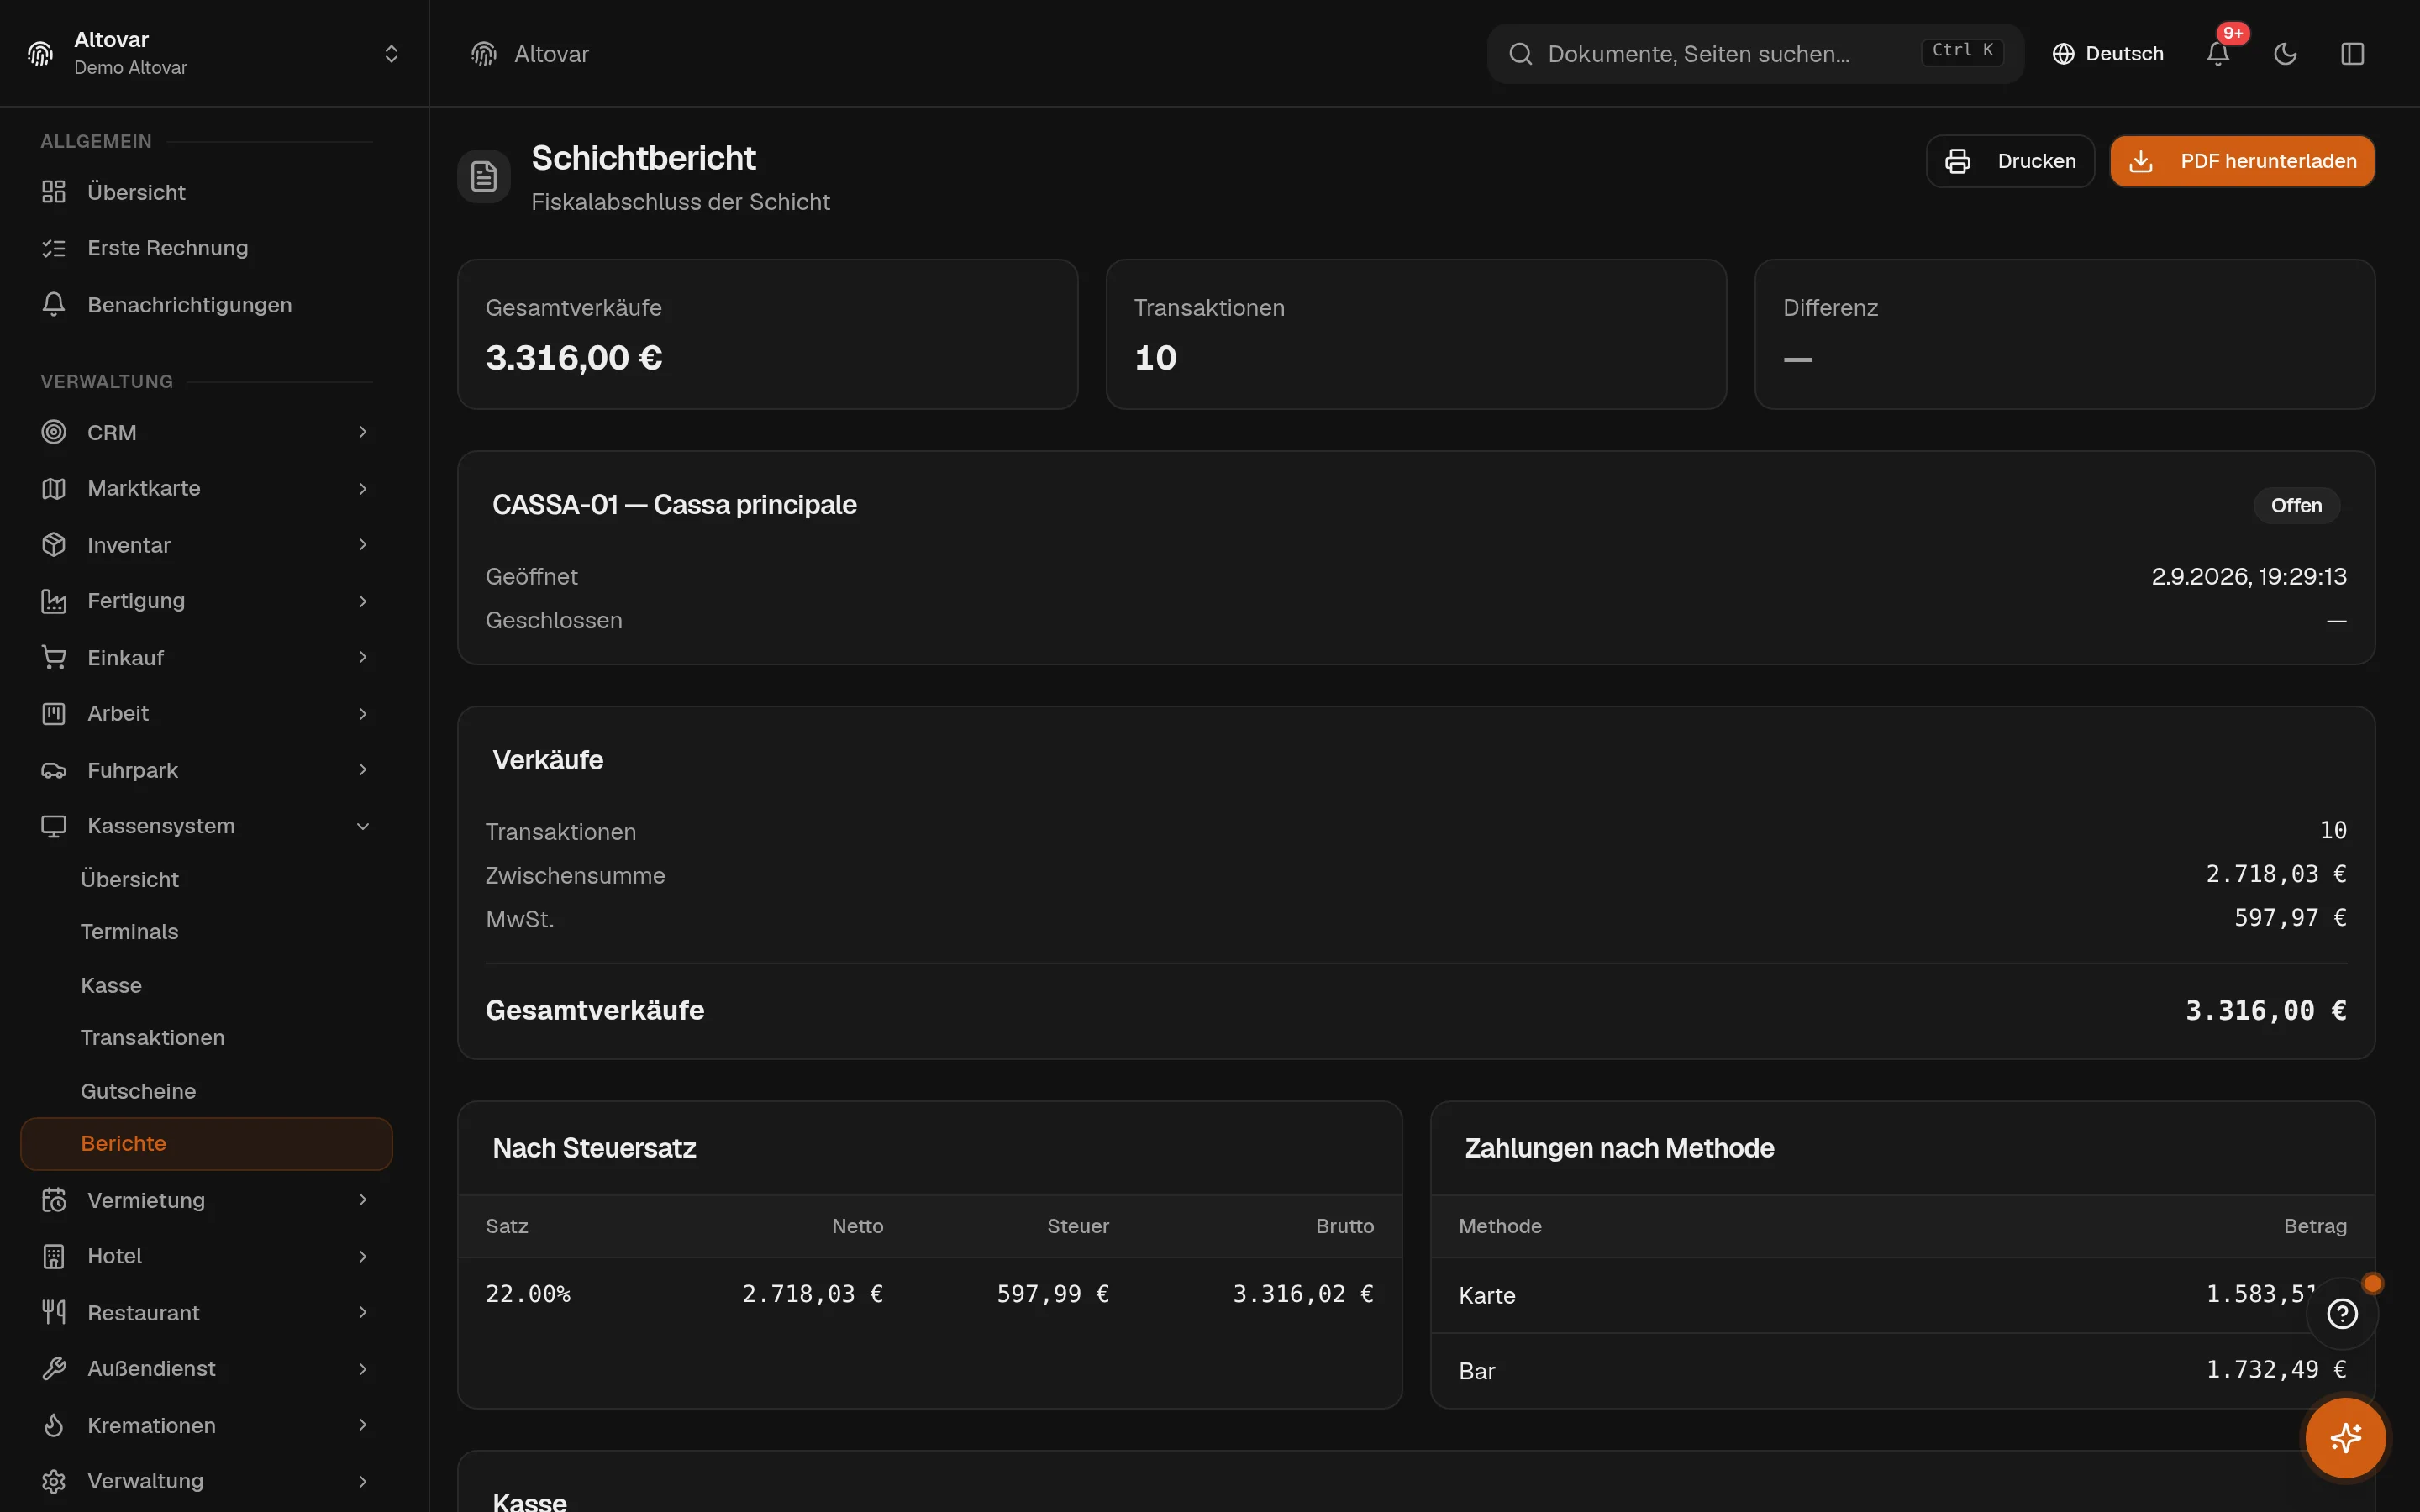Click the Restaurant utensils icon
The width and height of the screenshot is (2420, 1512).
click(54, 1312)
